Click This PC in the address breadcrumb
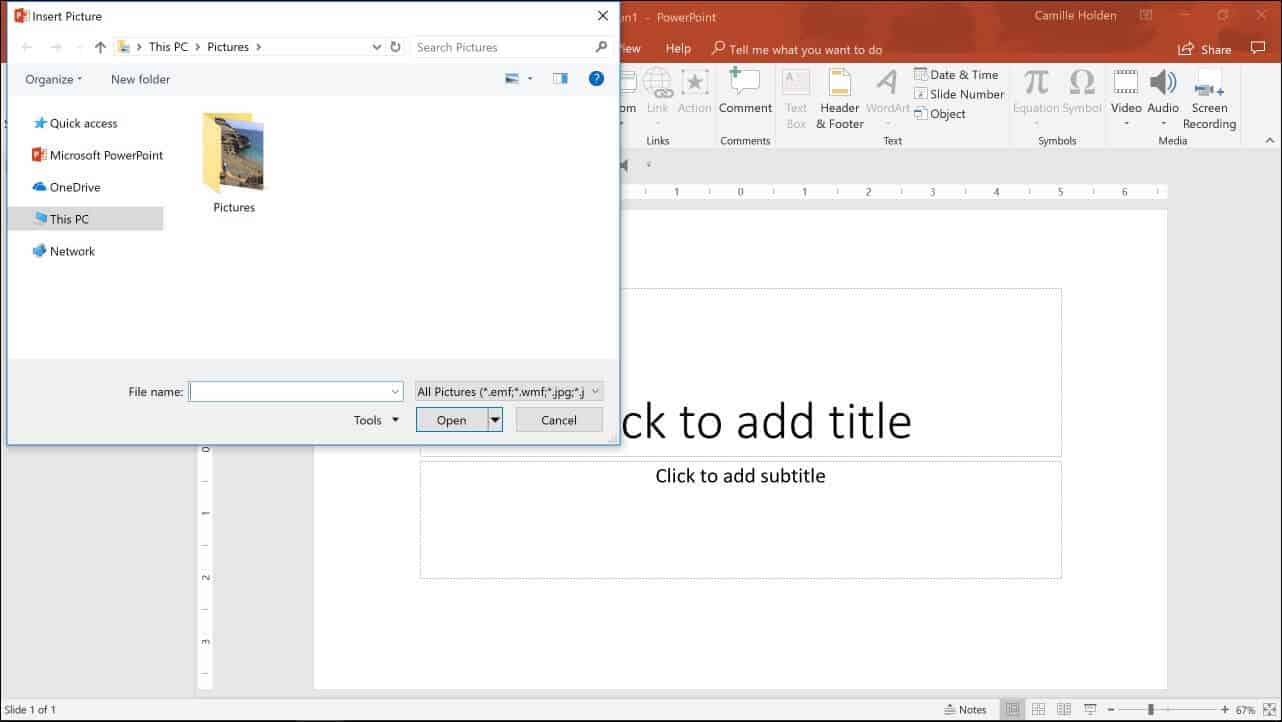The image size is (1282, 722). pos(168,47)
